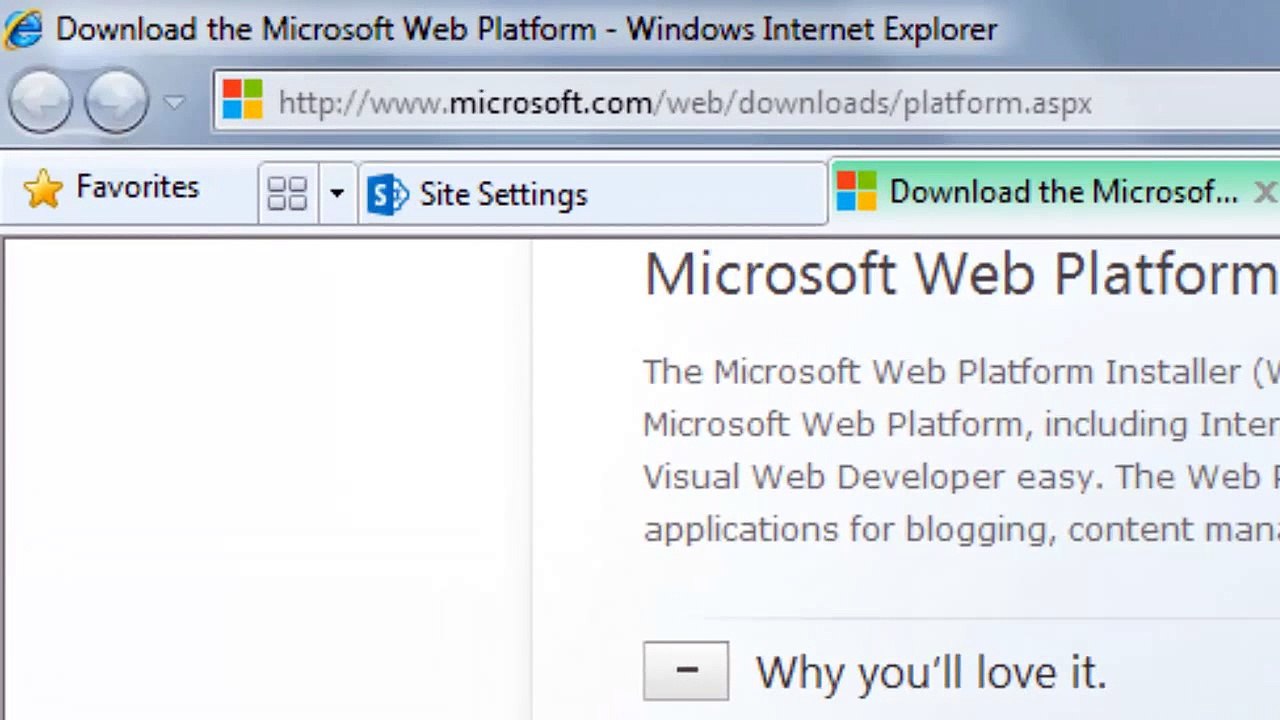The image size is (1280, 720).
Task: Go back with the Back arrow button
Action: [x=40, y=101]
